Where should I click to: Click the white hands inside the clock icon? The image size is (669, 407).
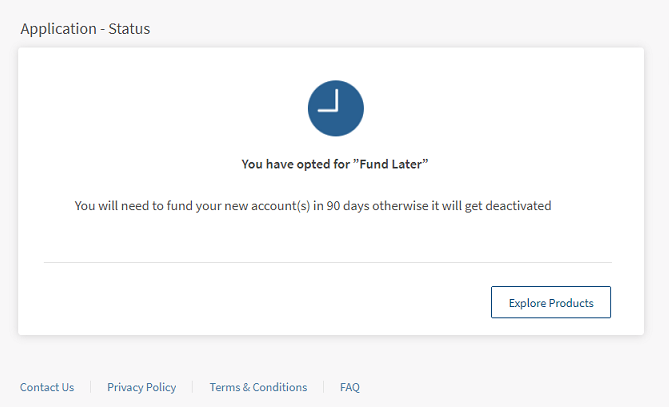[x=331, y=103]
